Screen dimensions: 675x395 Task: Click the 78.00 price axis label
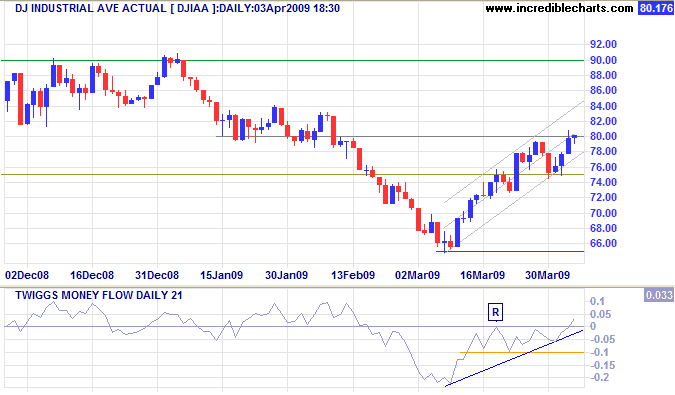coord(604,151)
